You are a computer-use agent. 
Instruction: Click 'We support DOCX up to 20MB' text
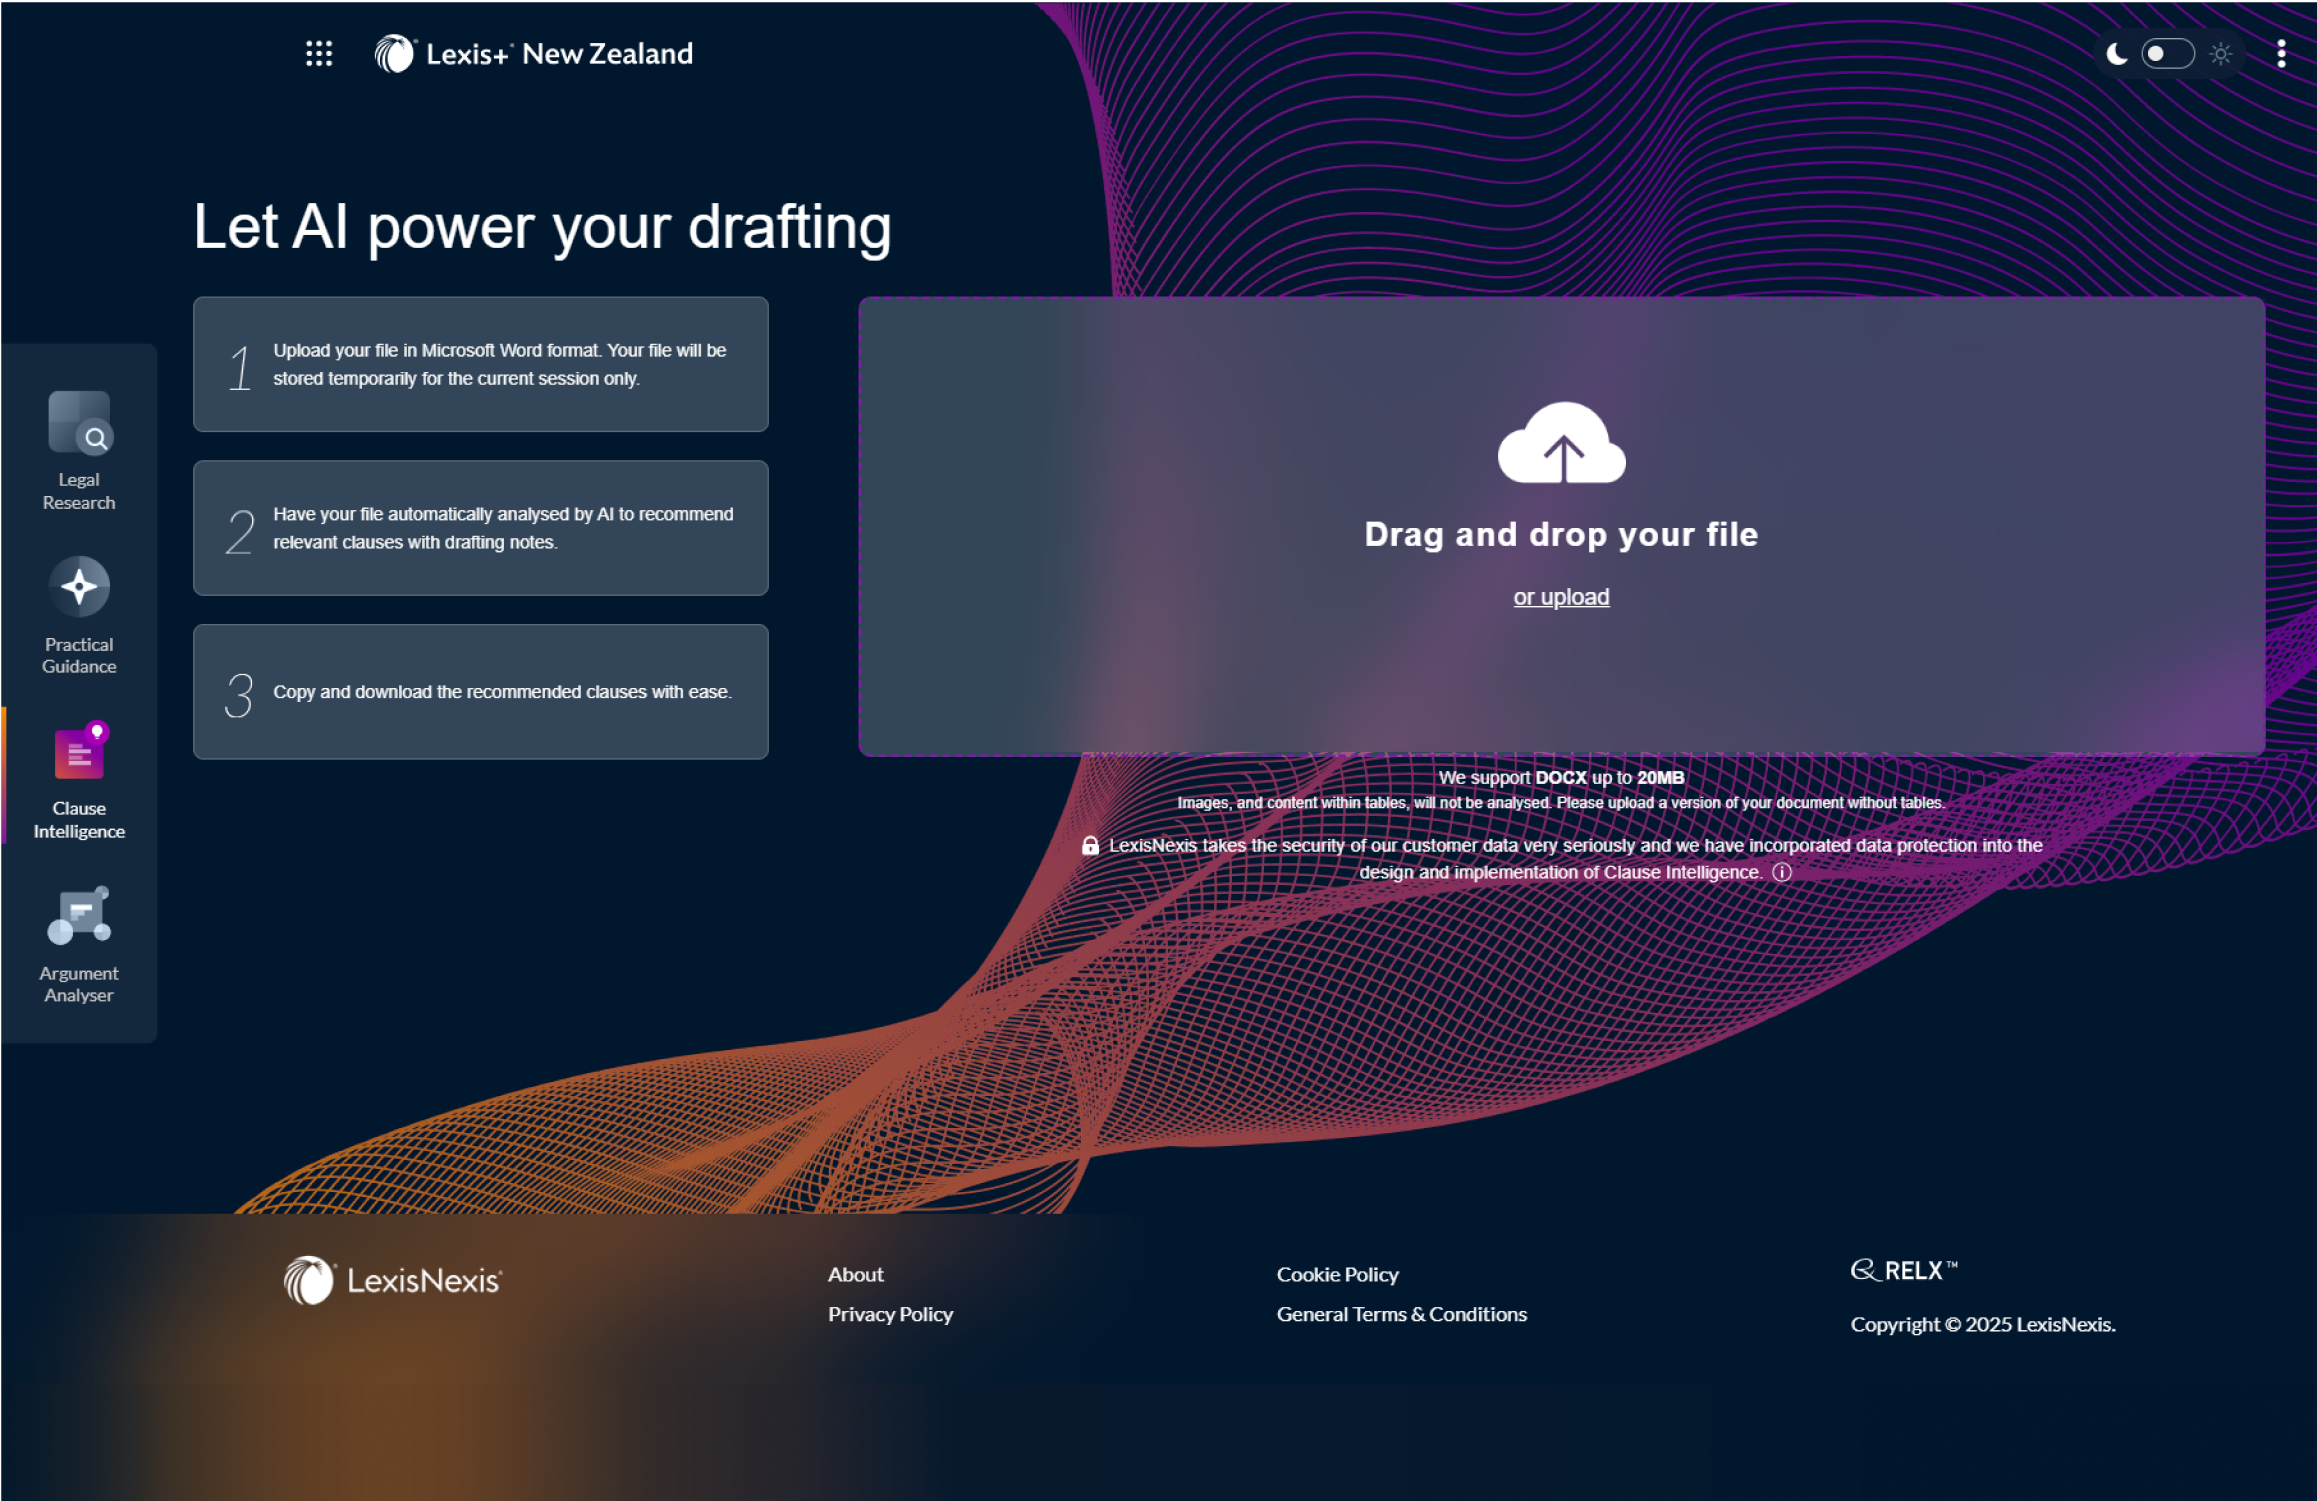(1561, 778)
